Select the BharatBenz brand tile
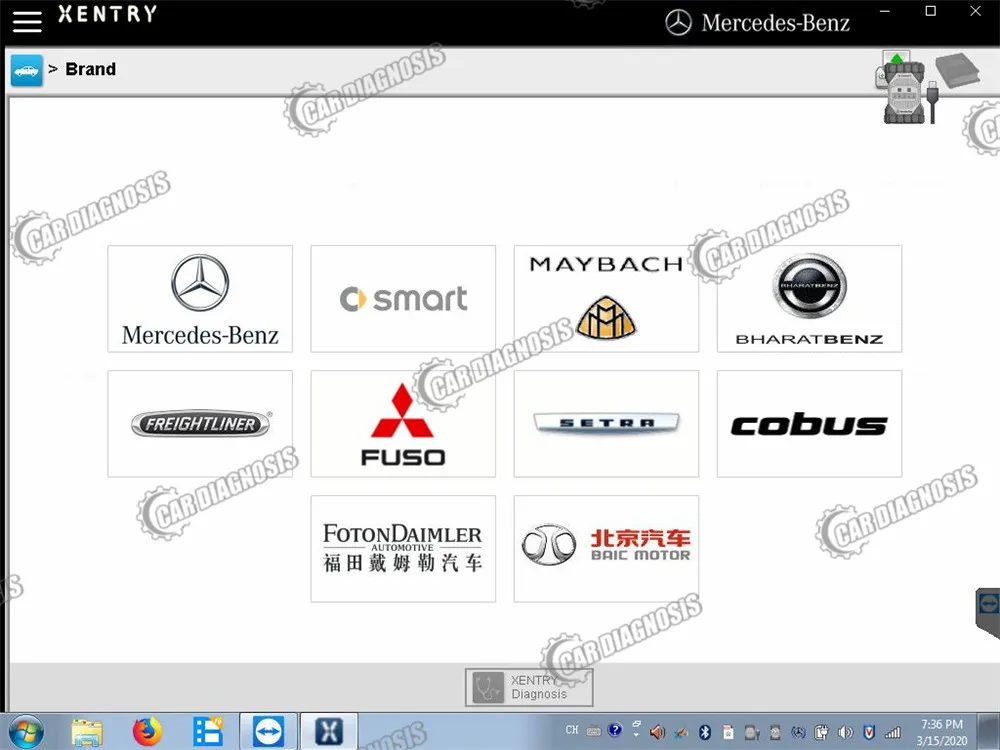 click(x=809, y=298)
